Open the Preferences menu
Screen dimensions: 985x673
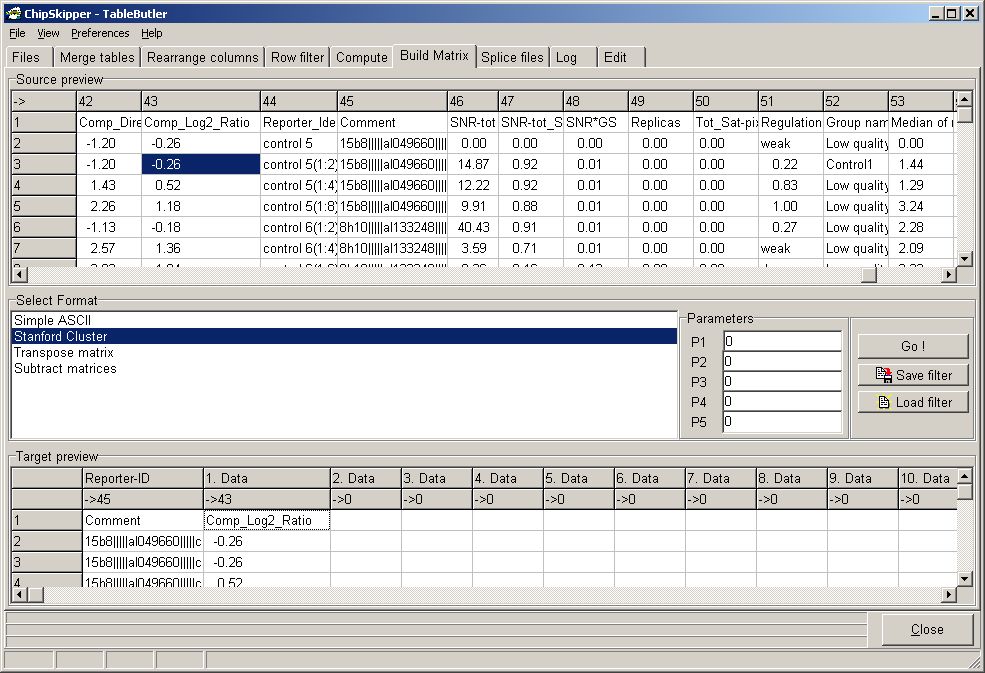[x=100, y=33]
